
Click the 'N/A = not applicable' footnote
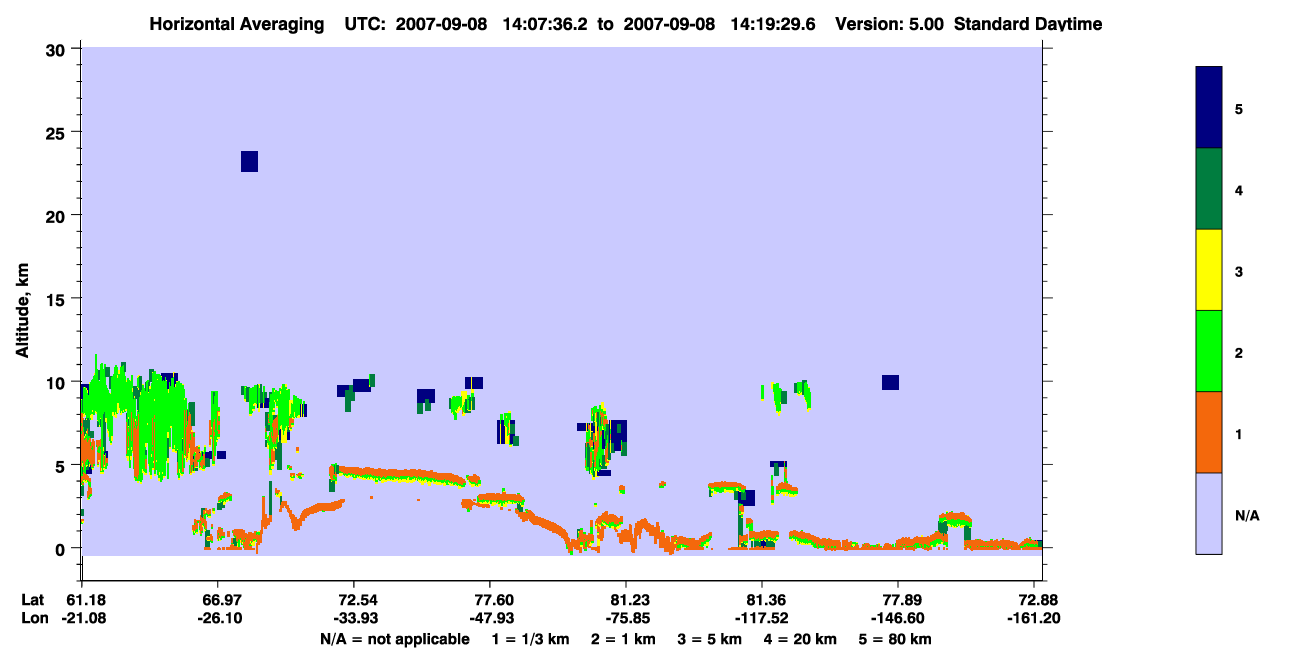394,639
